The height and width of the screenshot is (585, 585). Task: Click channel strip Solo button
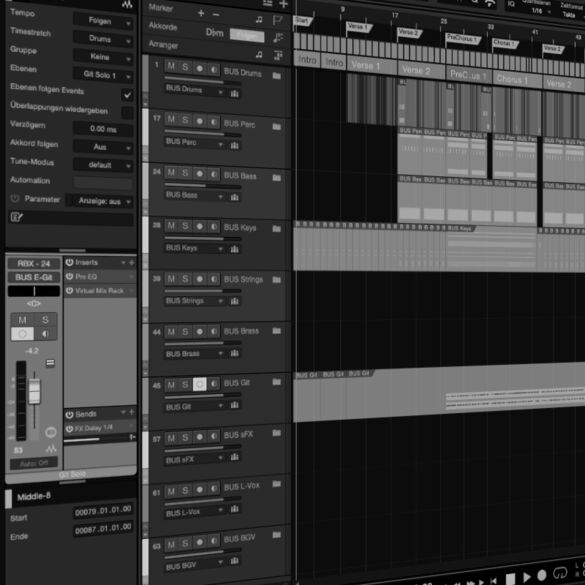(45, 320)
